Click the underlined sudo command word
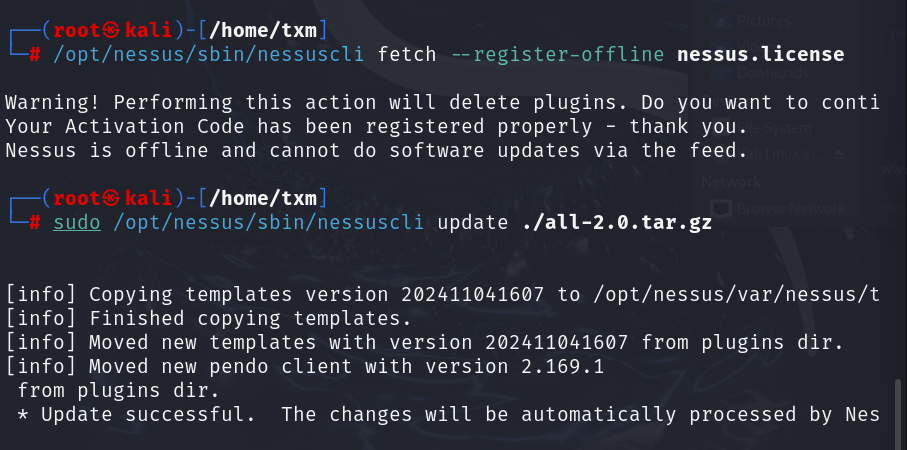This screenshot has height=450, width=907. coord(77,223)
